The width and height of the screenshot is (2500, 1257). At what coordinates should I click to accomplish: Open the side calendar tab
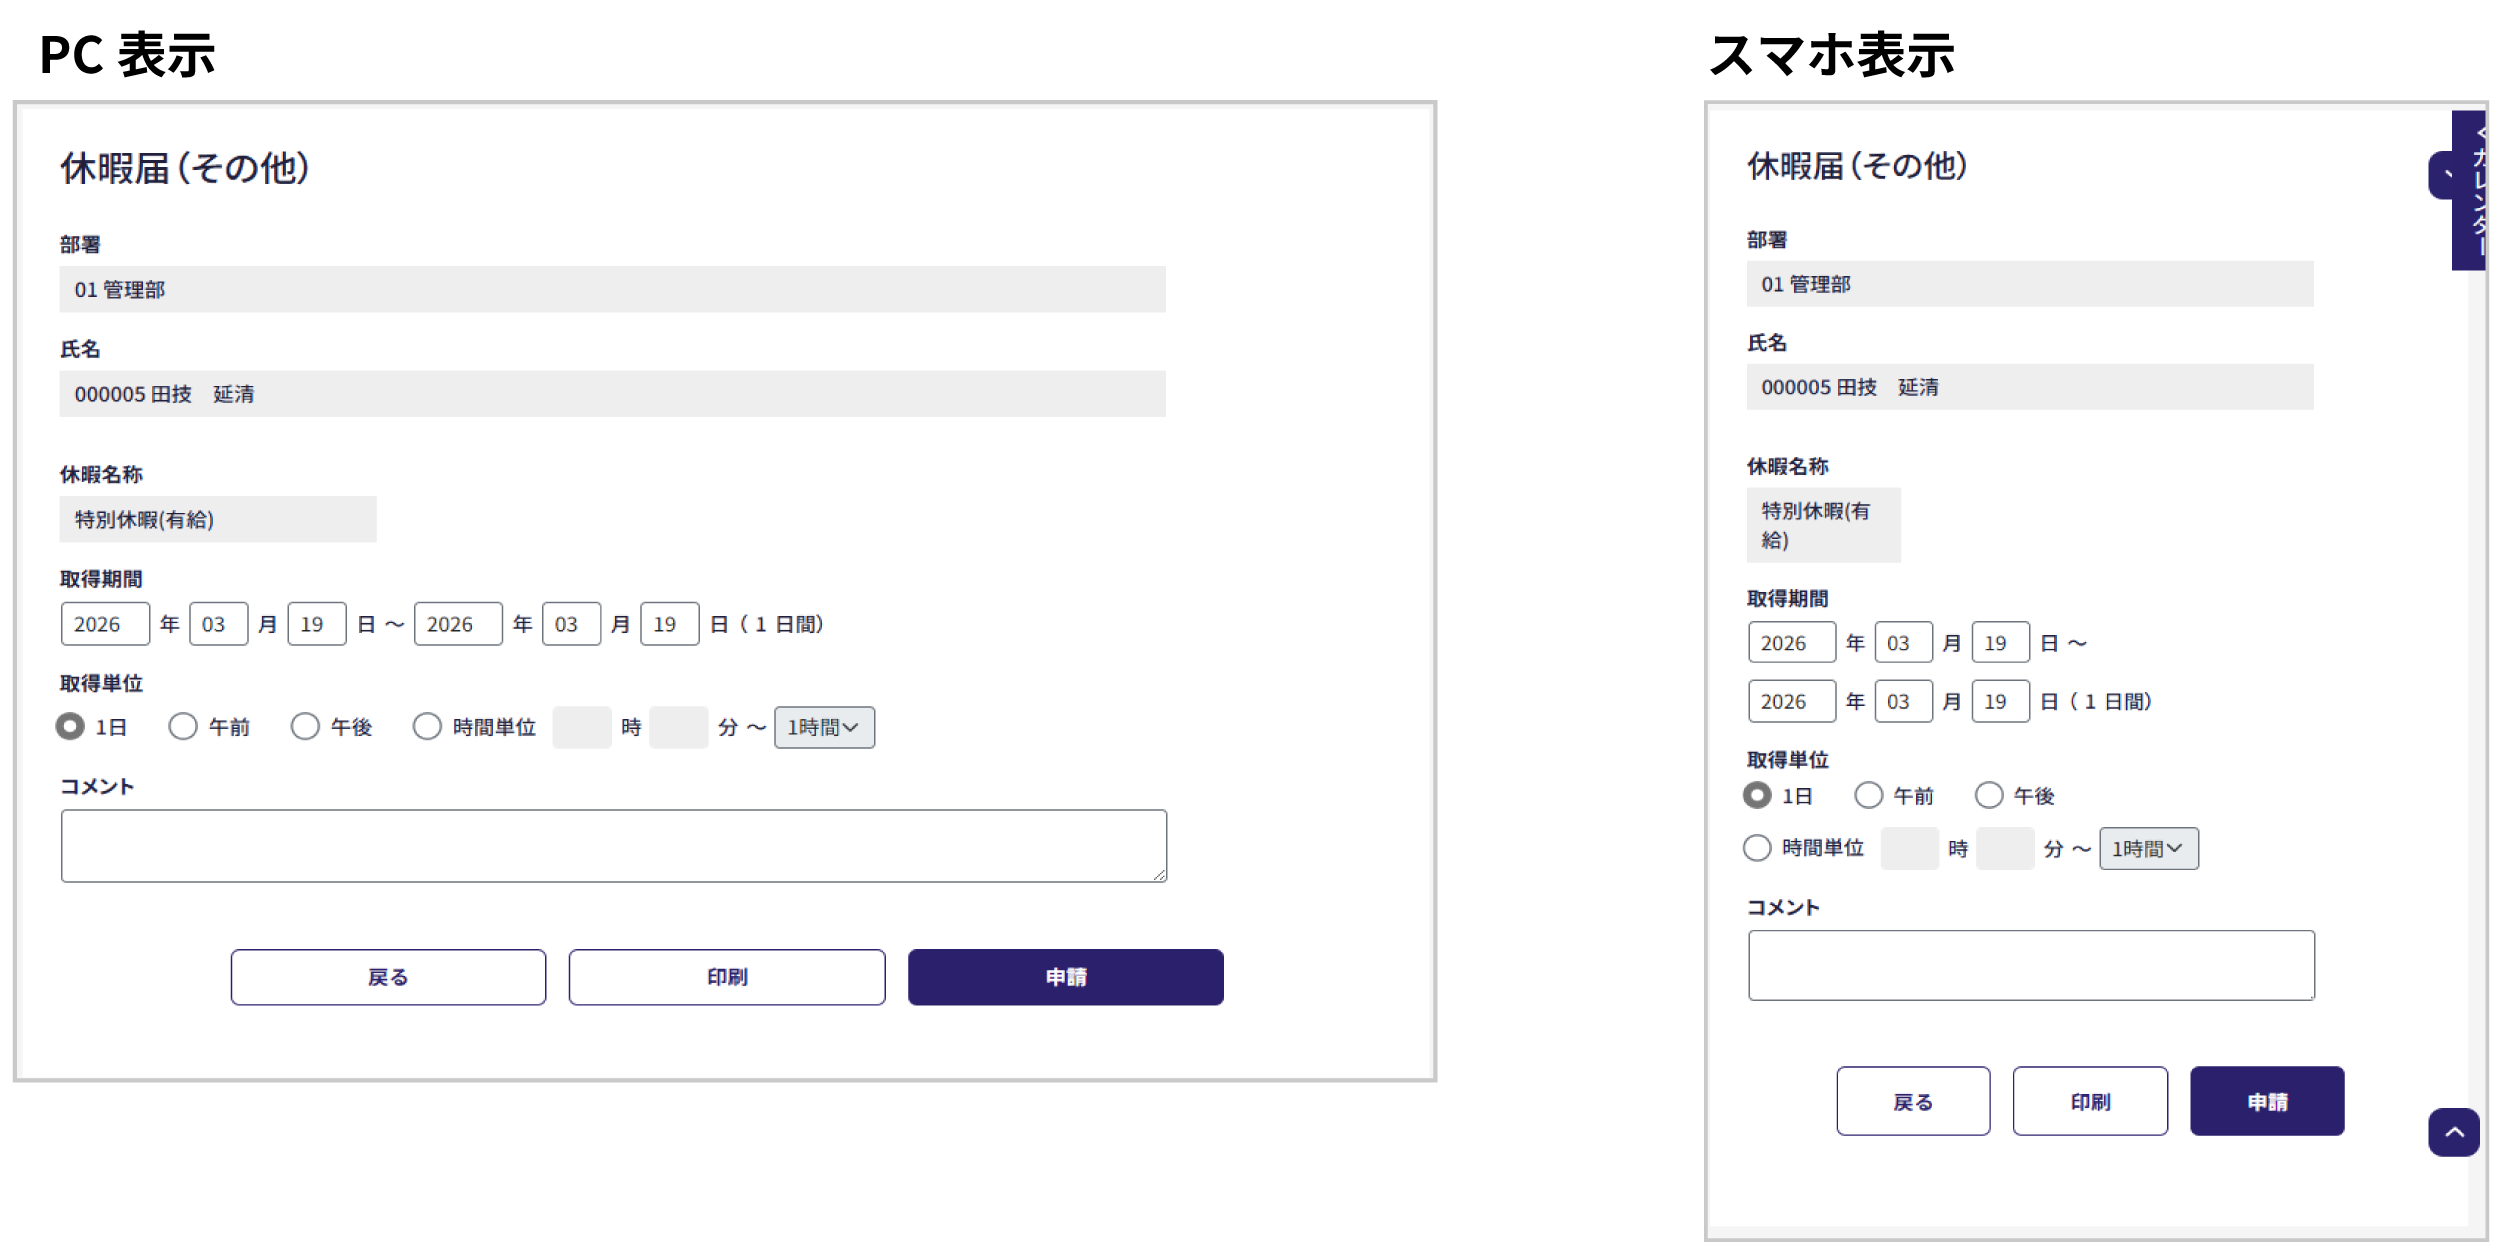[2468, 190]
